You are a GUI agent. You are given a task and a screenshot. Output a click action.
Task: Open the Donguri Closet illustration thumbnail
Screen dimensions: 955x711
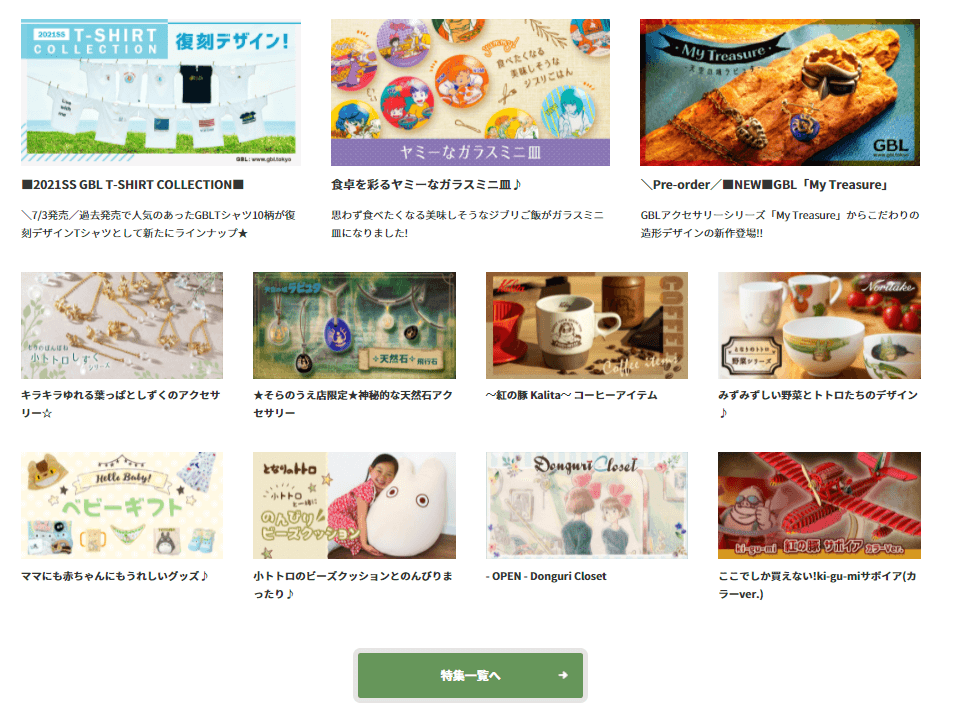pos(587,505)
